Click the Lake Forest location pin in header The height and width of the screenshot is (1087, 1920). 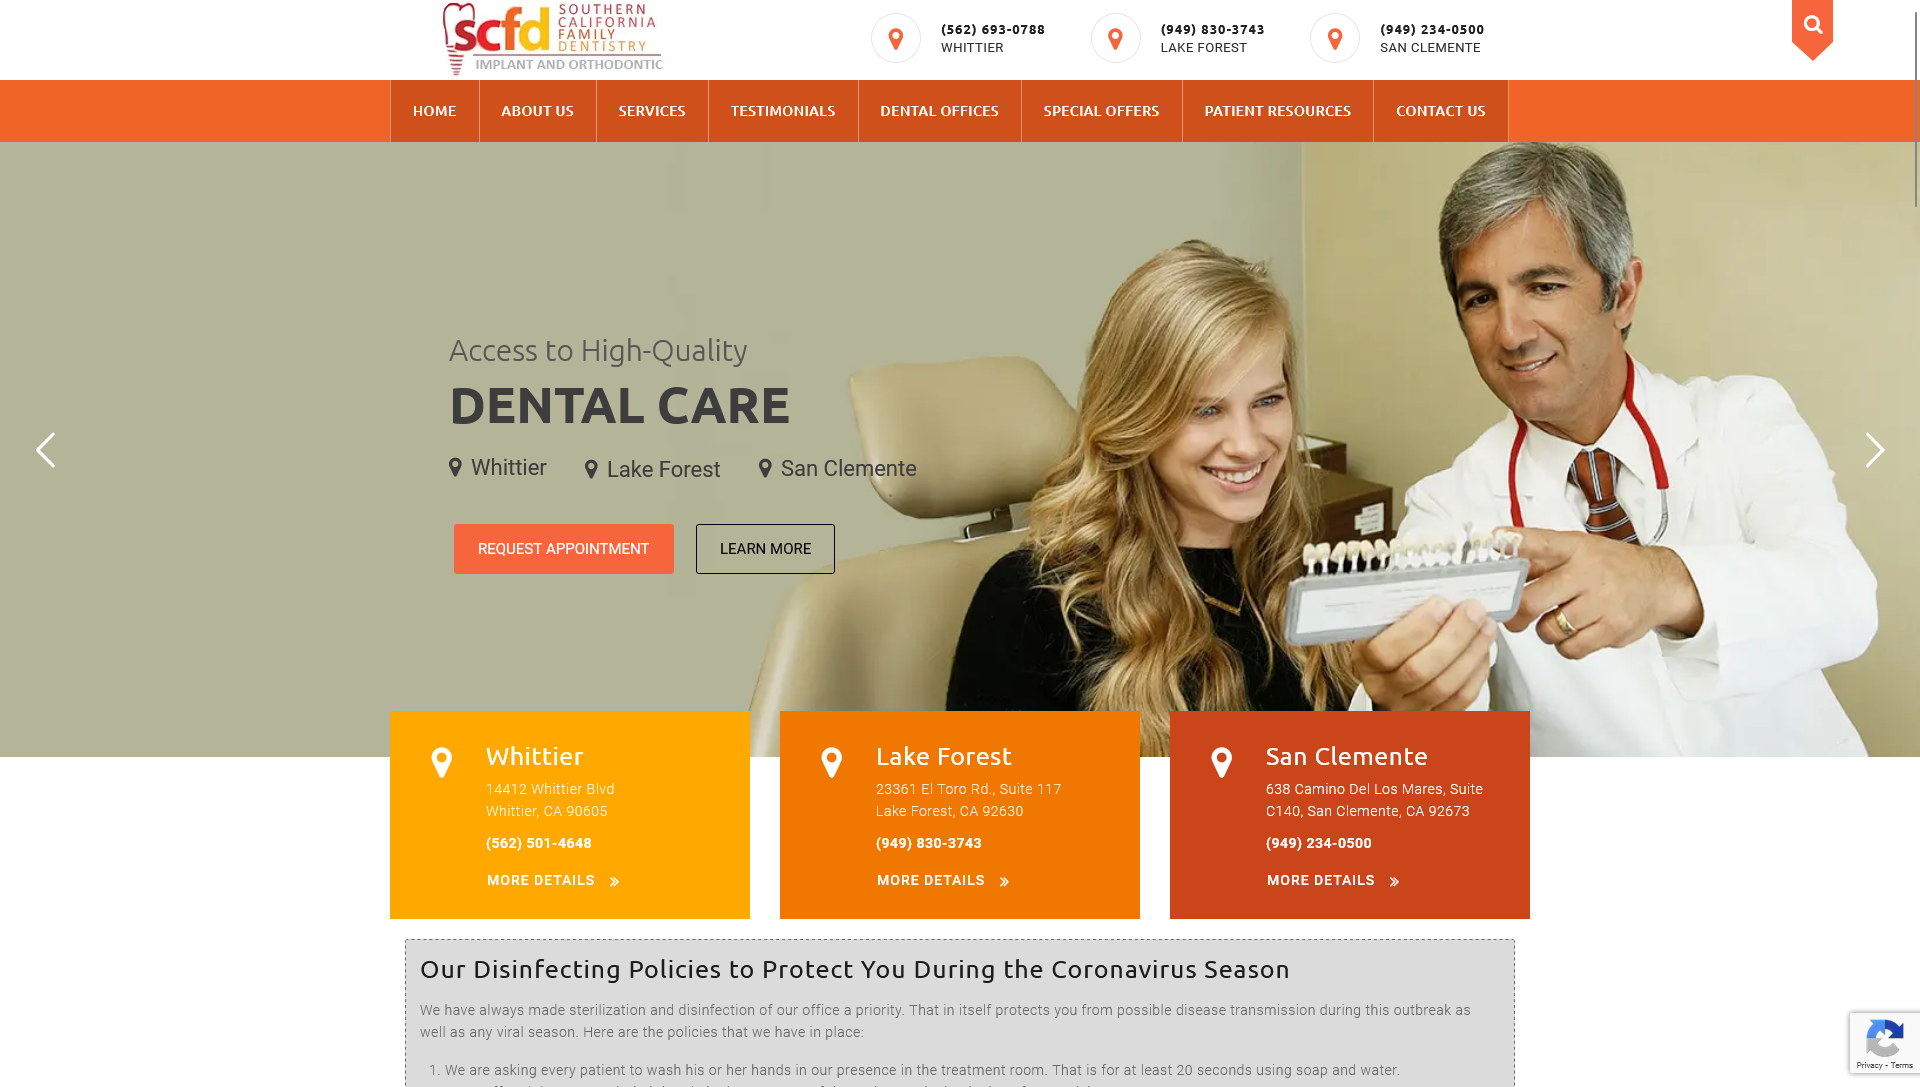pyautogui.click(x=1116, y=38)
